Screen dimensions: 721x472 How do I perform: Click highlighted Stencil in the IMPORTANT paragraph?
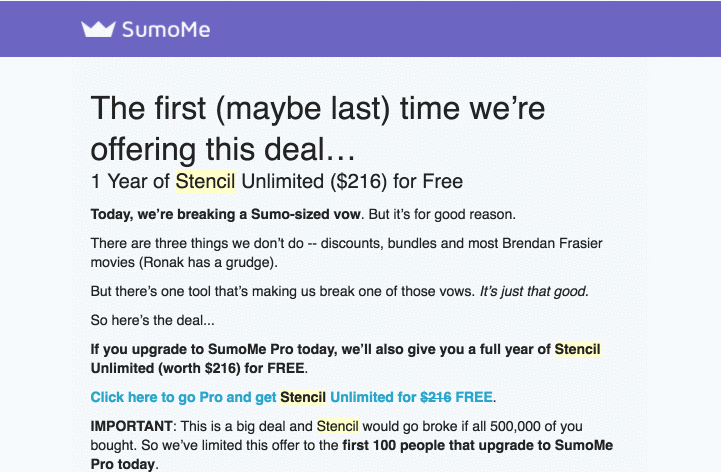tap(338, 426)
